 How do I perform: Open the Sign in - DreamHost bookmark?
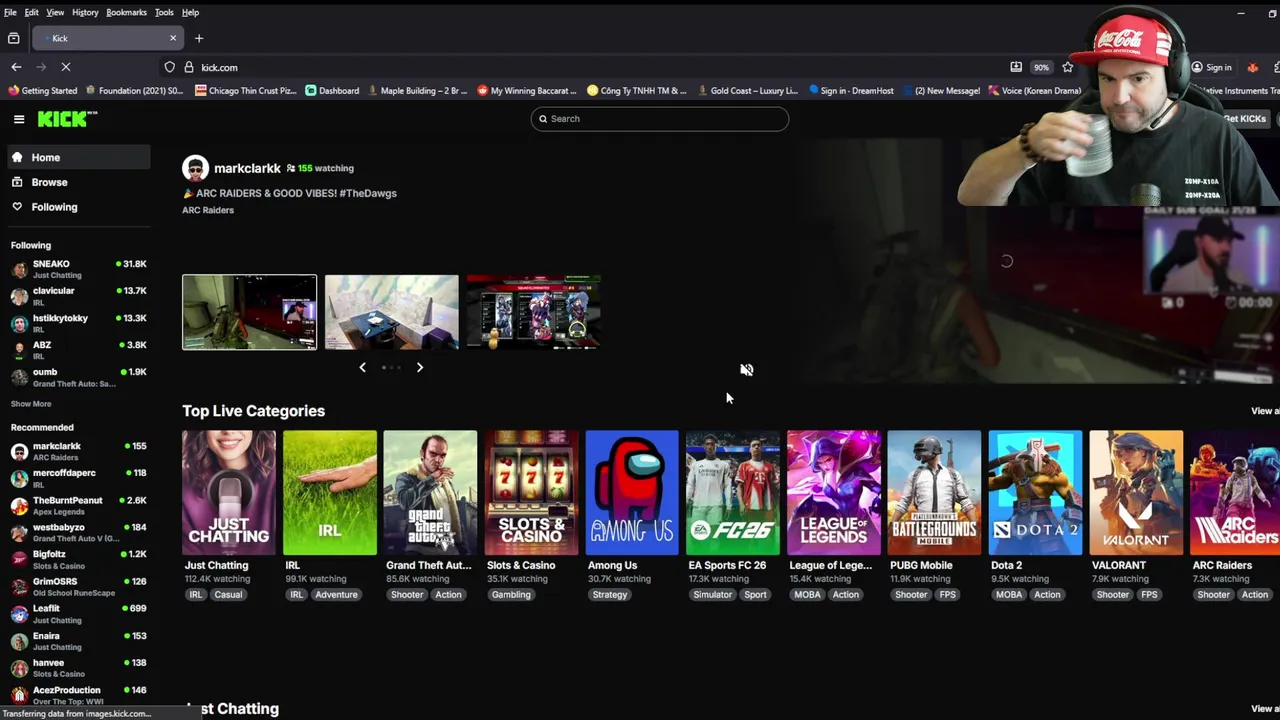850,91
